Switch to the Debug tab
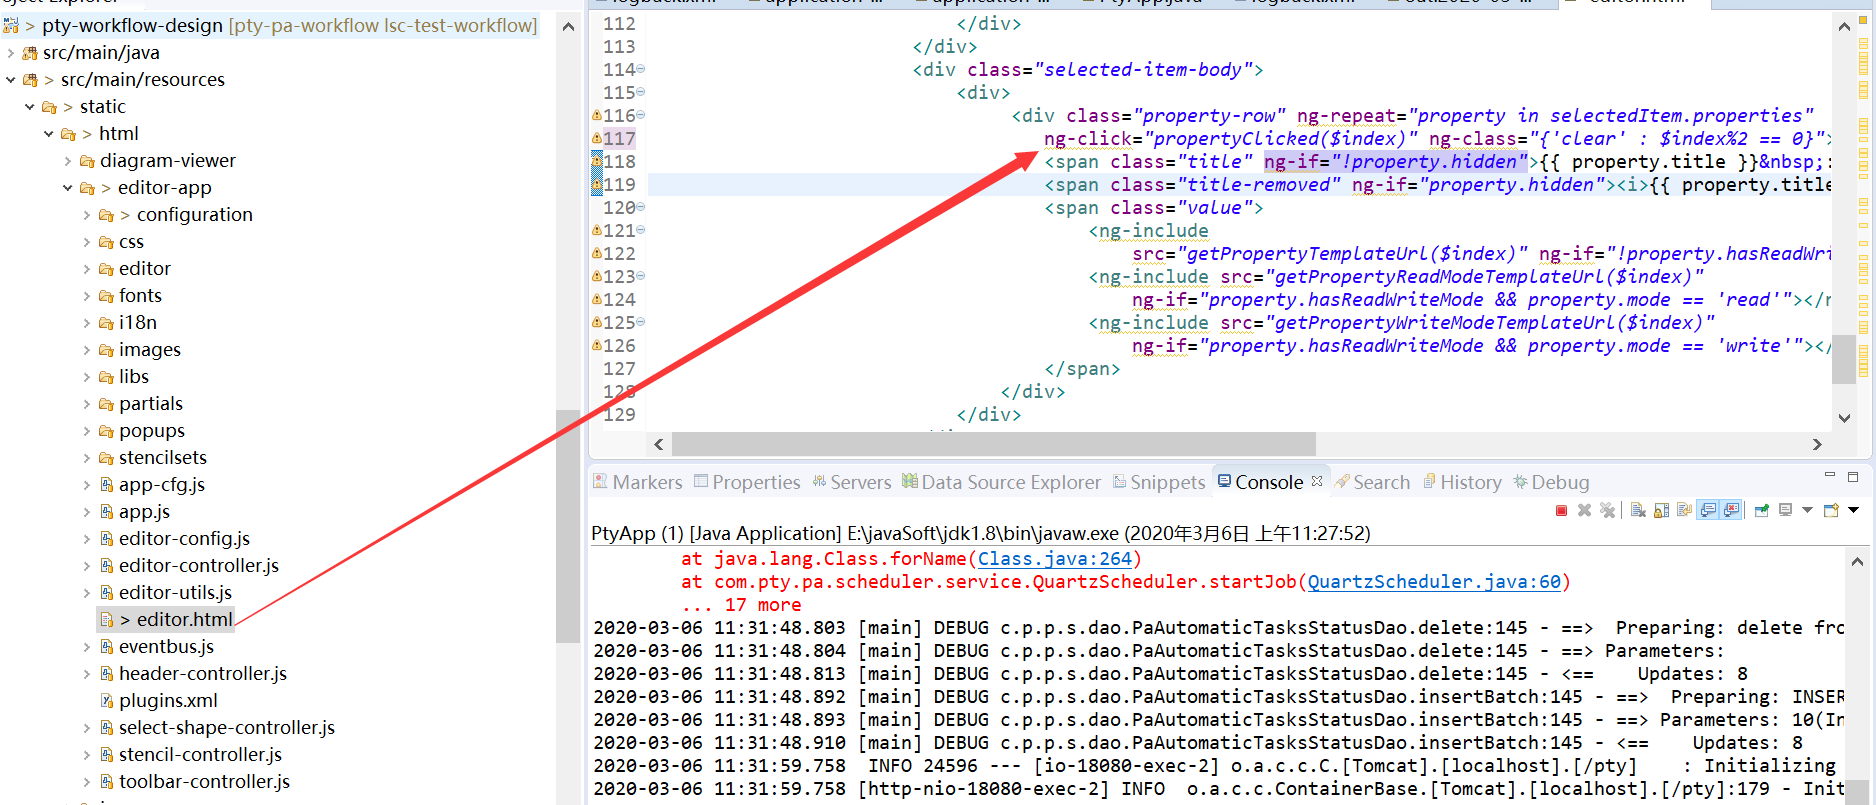This screenshot has width=1876, height=805. (x=1551, y=482)
